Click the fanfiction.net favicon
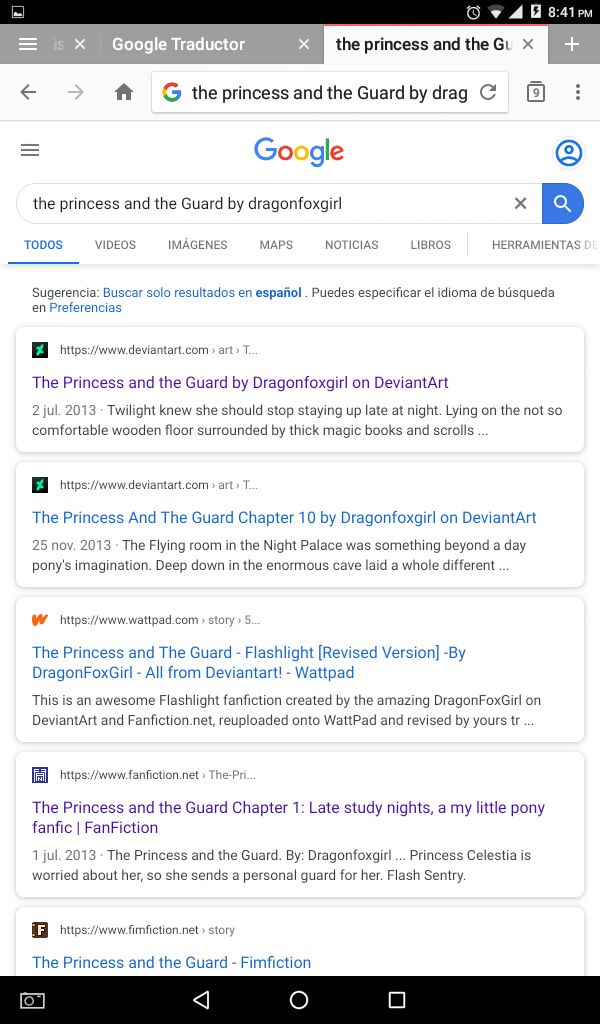600x1024 pixels. [40, 775]
